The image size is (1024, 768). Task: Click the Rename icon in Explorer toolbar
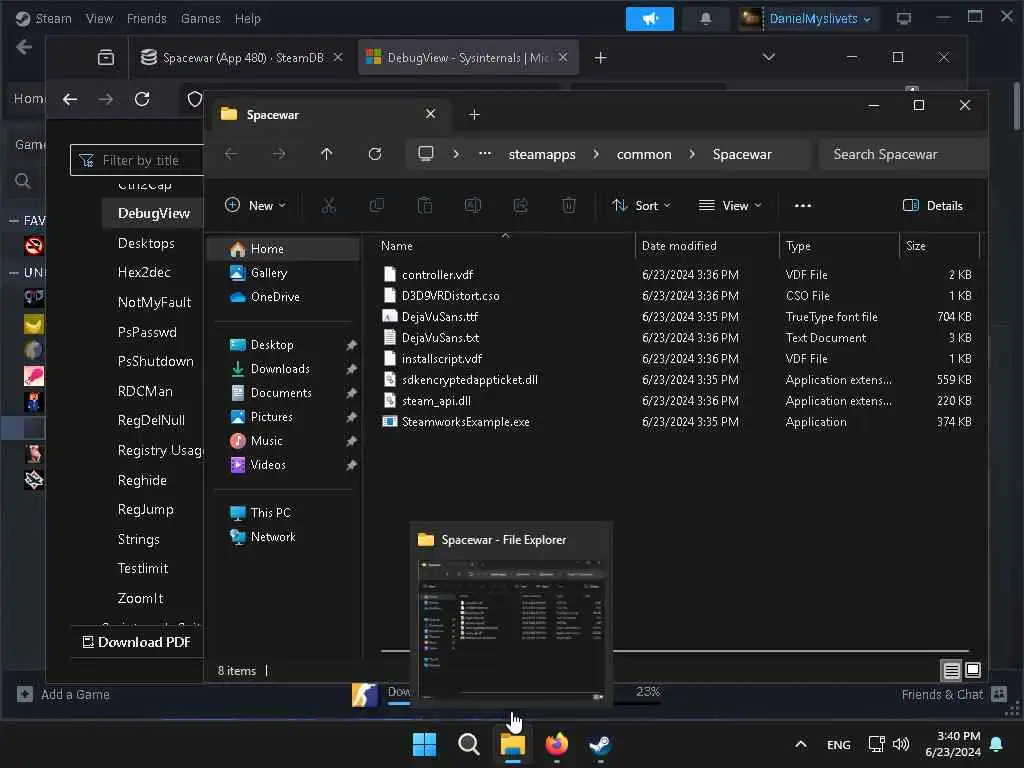pyautogui.click(x=473, y=206)
